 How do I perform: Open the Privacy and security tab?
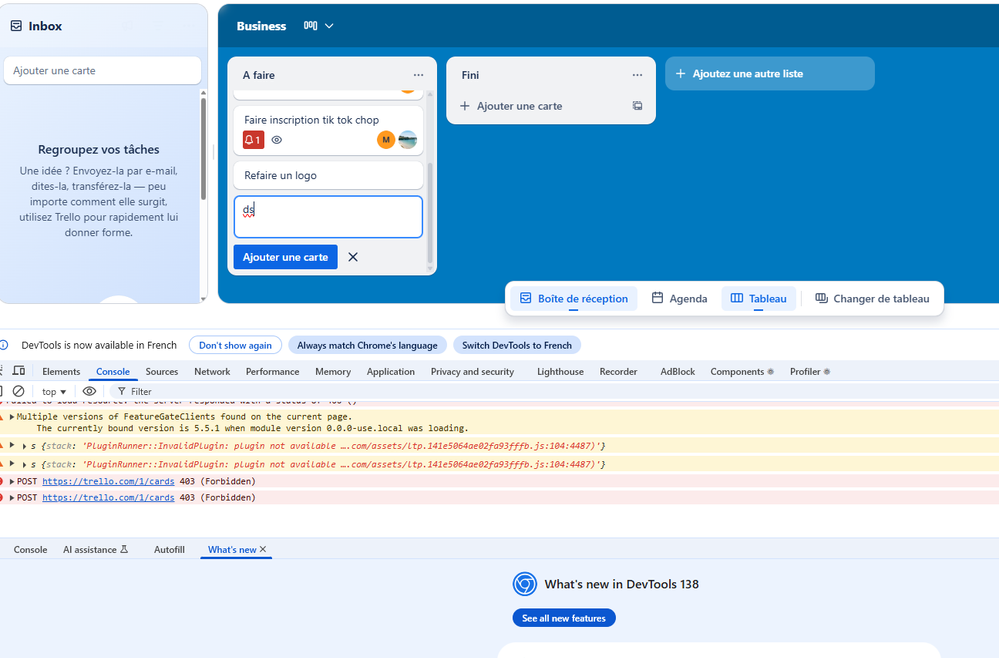point(472,371)
